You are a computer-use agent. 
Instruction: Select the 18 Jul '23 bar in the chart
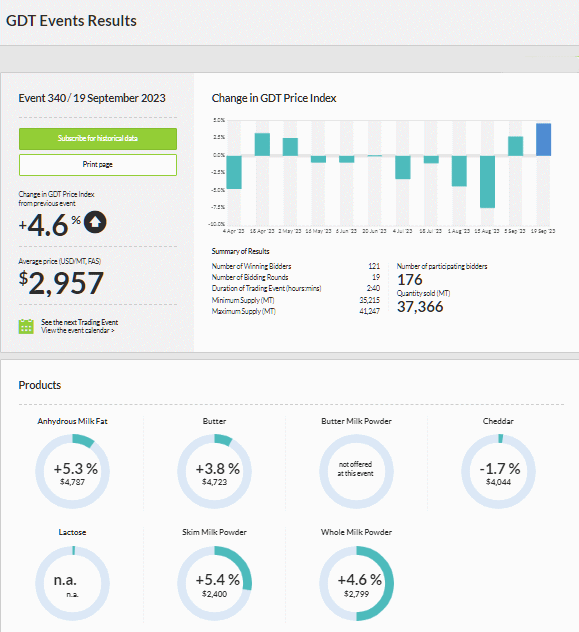click(431, 160)
